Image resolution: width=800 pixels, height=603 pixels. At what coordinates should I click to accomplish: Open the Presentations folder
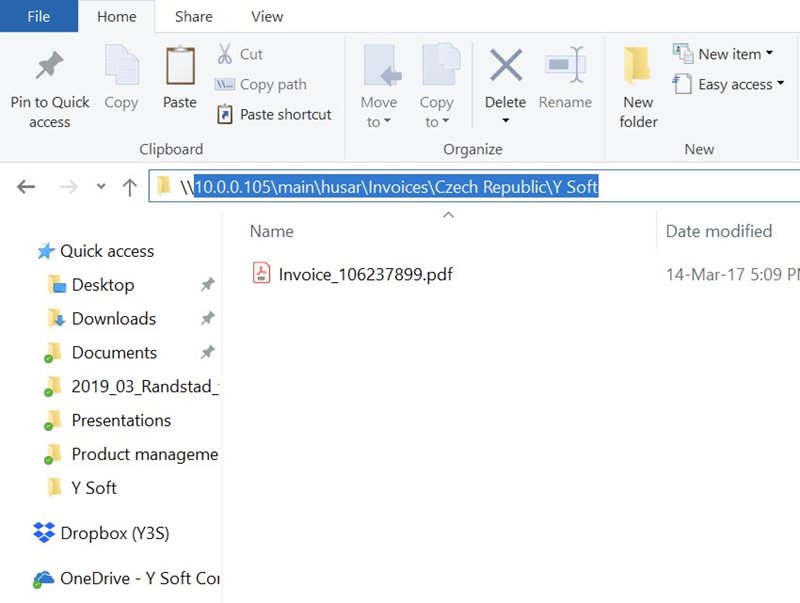[121, 420]
